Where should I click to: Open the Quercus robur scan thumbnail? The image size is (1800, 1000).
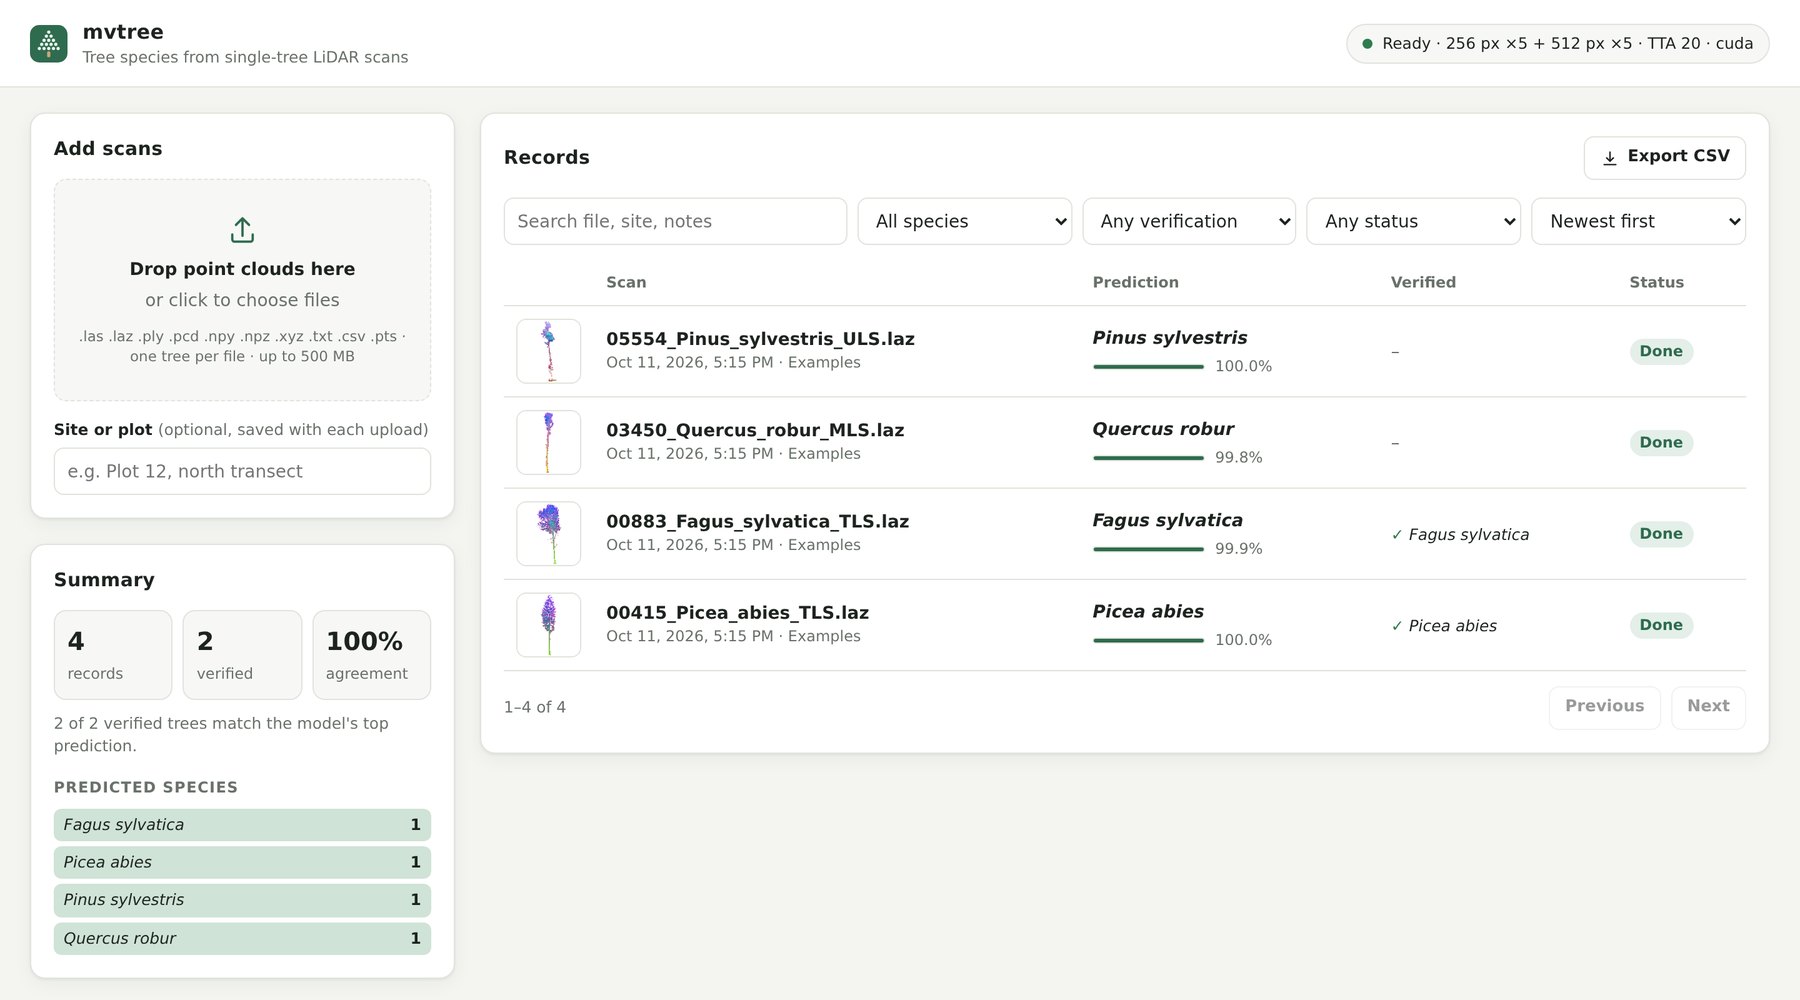(x=548, y=442)
